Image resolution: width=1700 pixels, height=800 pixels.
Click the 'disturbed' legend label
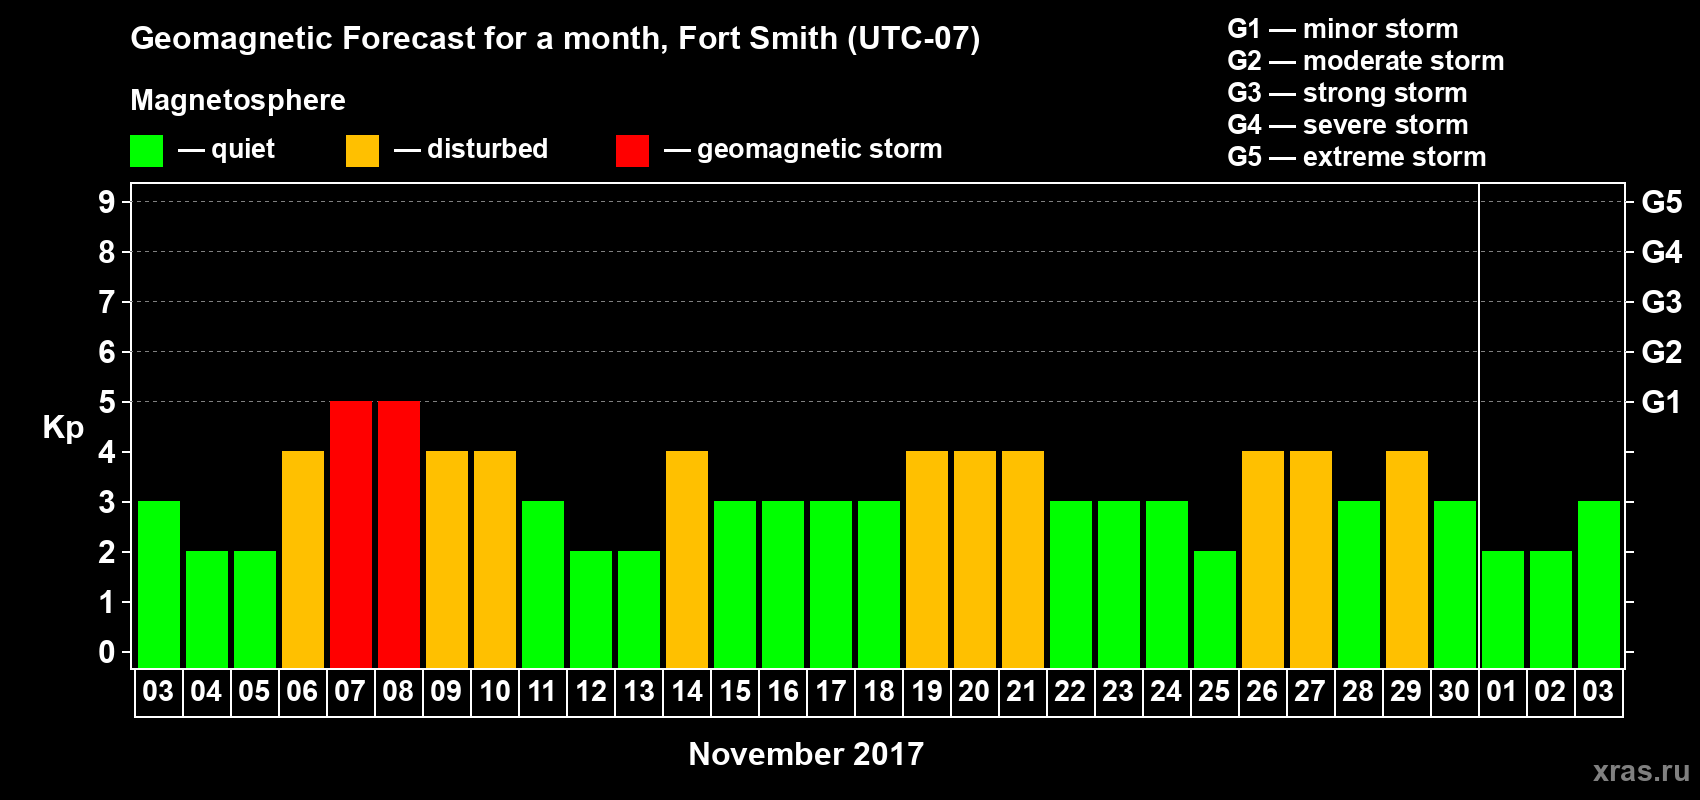487,149
